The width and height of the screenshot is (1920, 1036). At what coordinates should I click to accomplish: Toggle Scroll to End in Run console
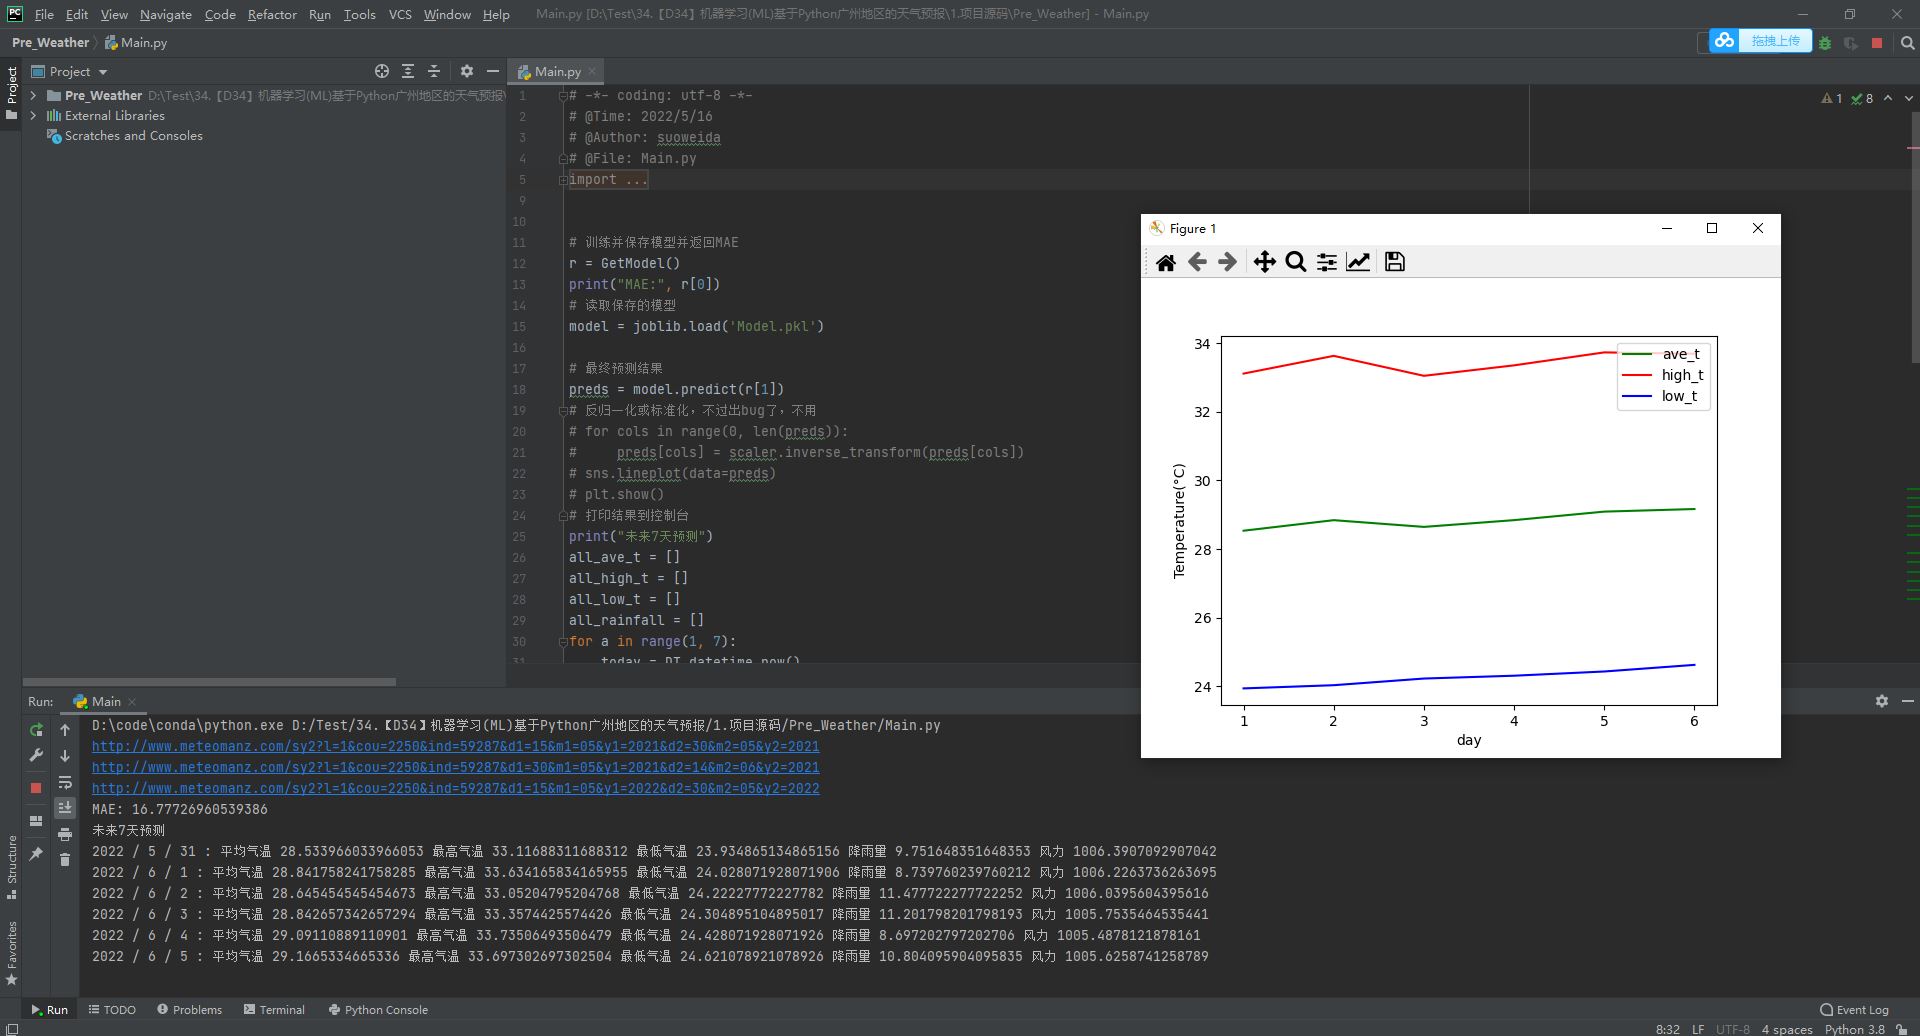pos(65,808)
